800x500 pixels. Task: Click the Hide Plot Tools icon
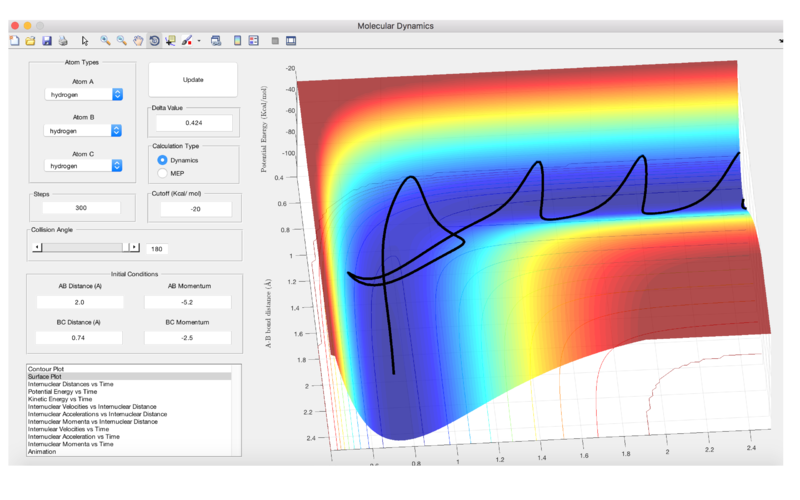[x=275, y=41]
